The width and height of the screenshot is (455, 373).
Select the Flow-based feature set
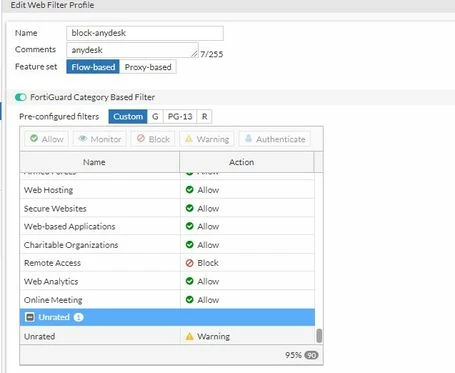93,67
